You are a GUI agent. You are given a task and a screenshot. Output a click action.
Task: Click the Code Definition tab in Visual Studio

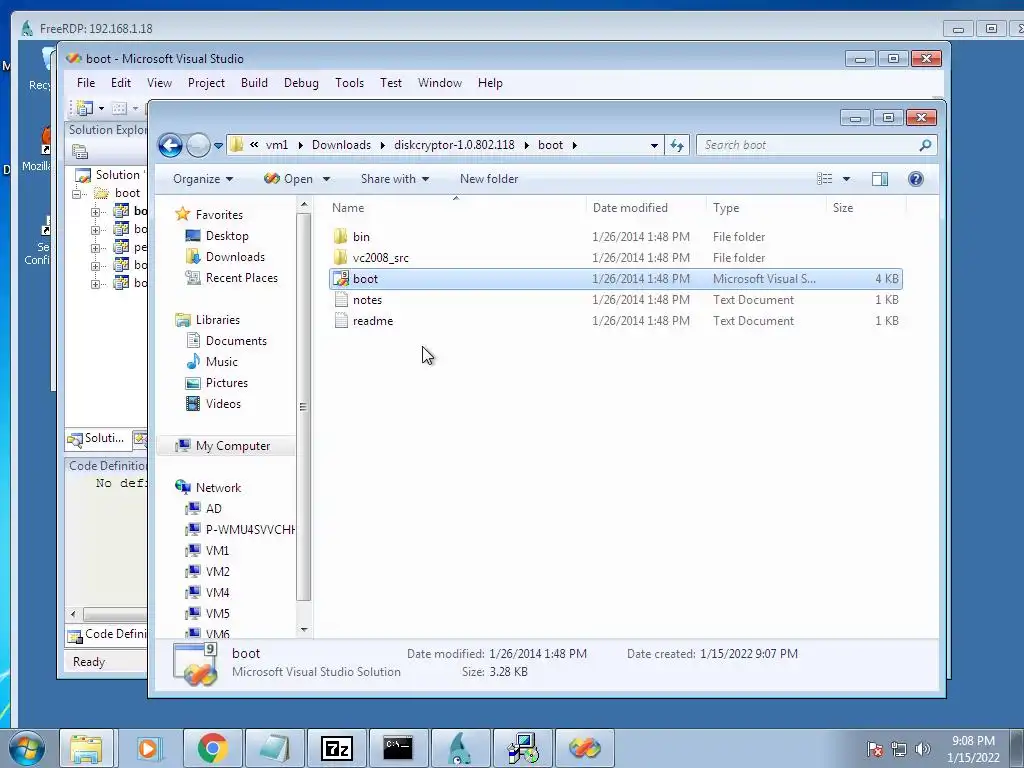(x=108, y=634)
